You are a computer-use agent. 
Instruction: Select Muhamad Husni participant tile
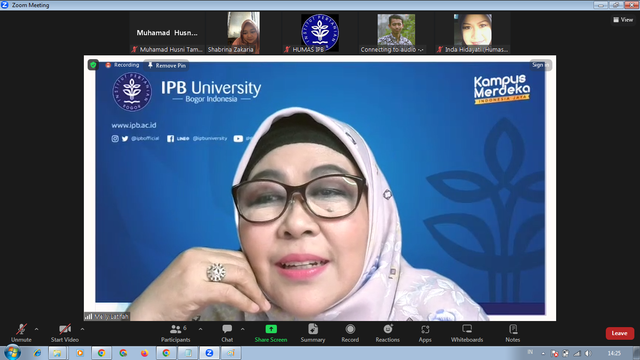tap(167, 33)
